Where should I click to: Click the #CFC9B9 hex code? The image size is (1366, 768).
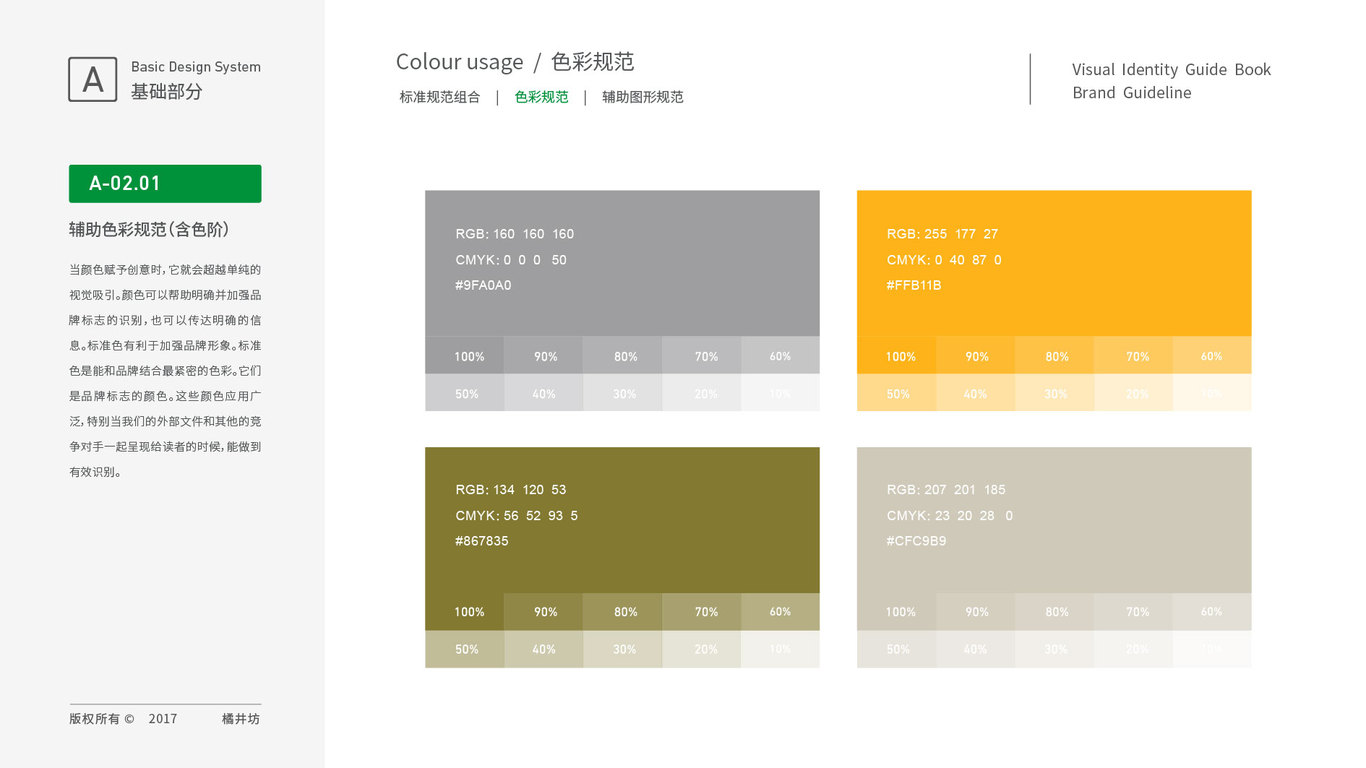pyautogui.click(x=917, y=541)
